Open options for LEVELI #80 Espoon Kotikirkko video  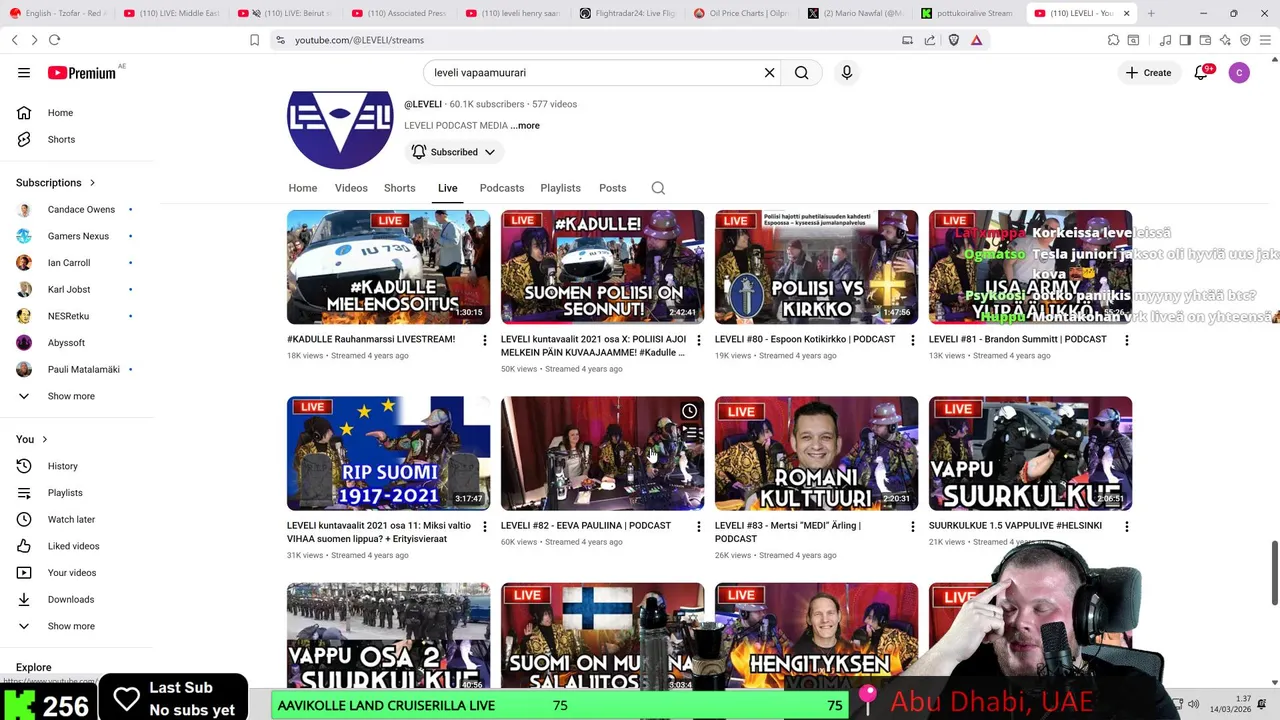click(912, 340)
